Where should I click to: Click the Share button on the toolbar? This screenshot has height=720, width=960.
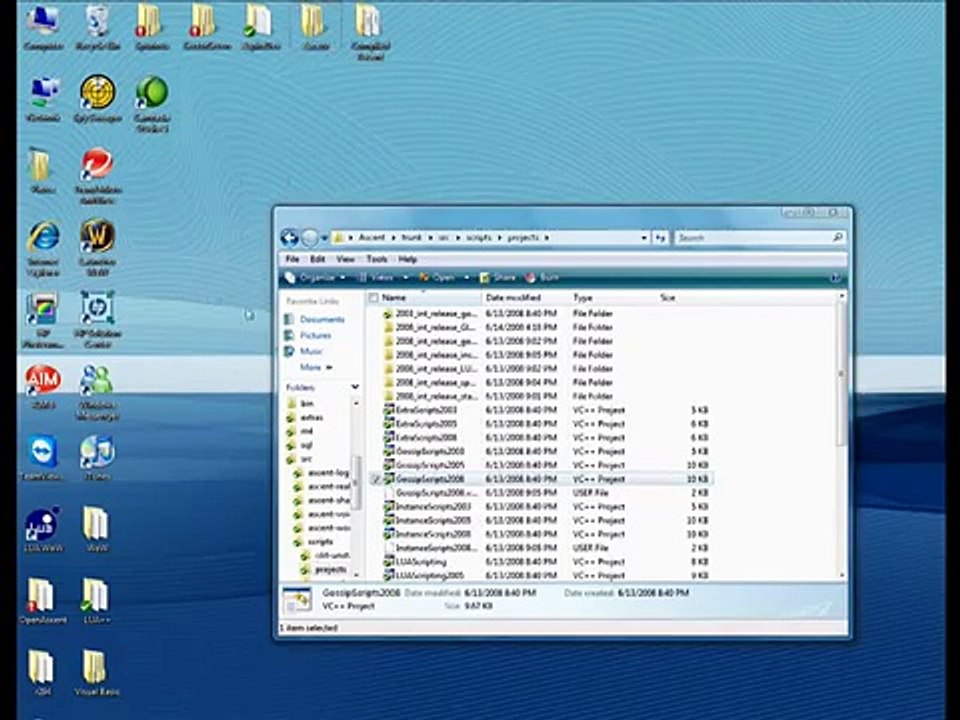click(x=498, y=278)
